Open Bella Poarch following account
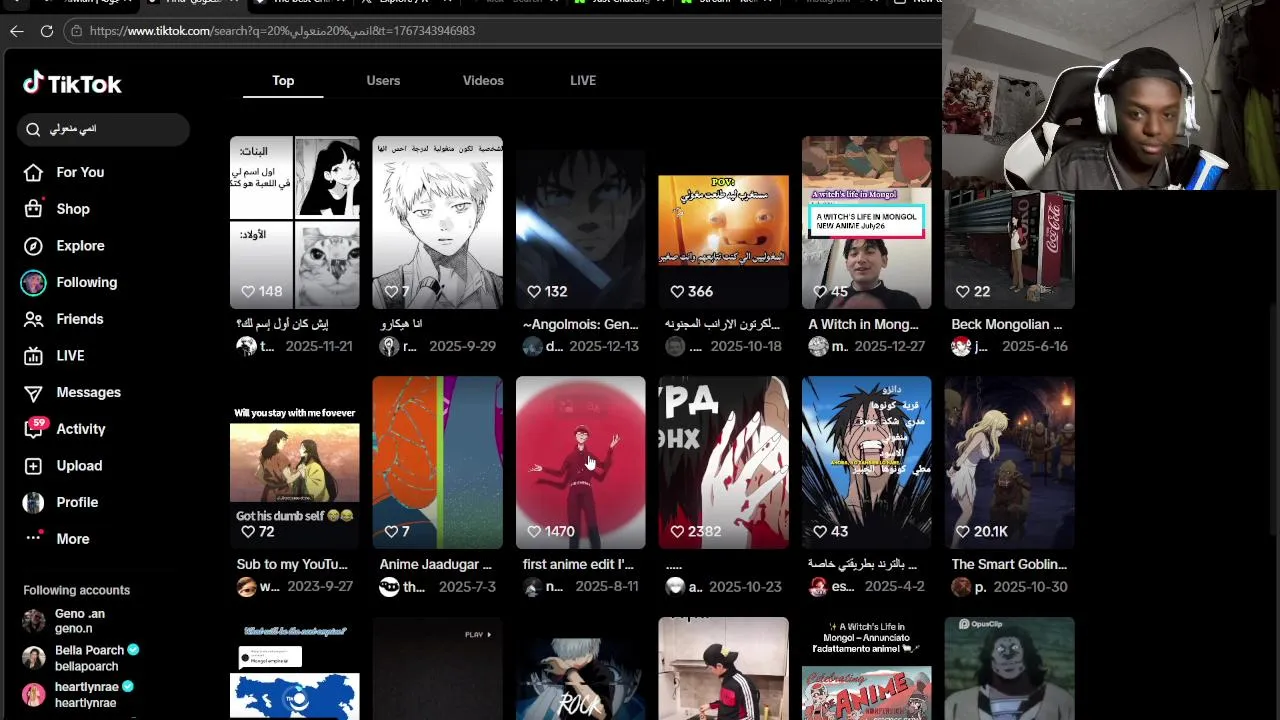The image size is (1280, 720). tap(81, 658)
